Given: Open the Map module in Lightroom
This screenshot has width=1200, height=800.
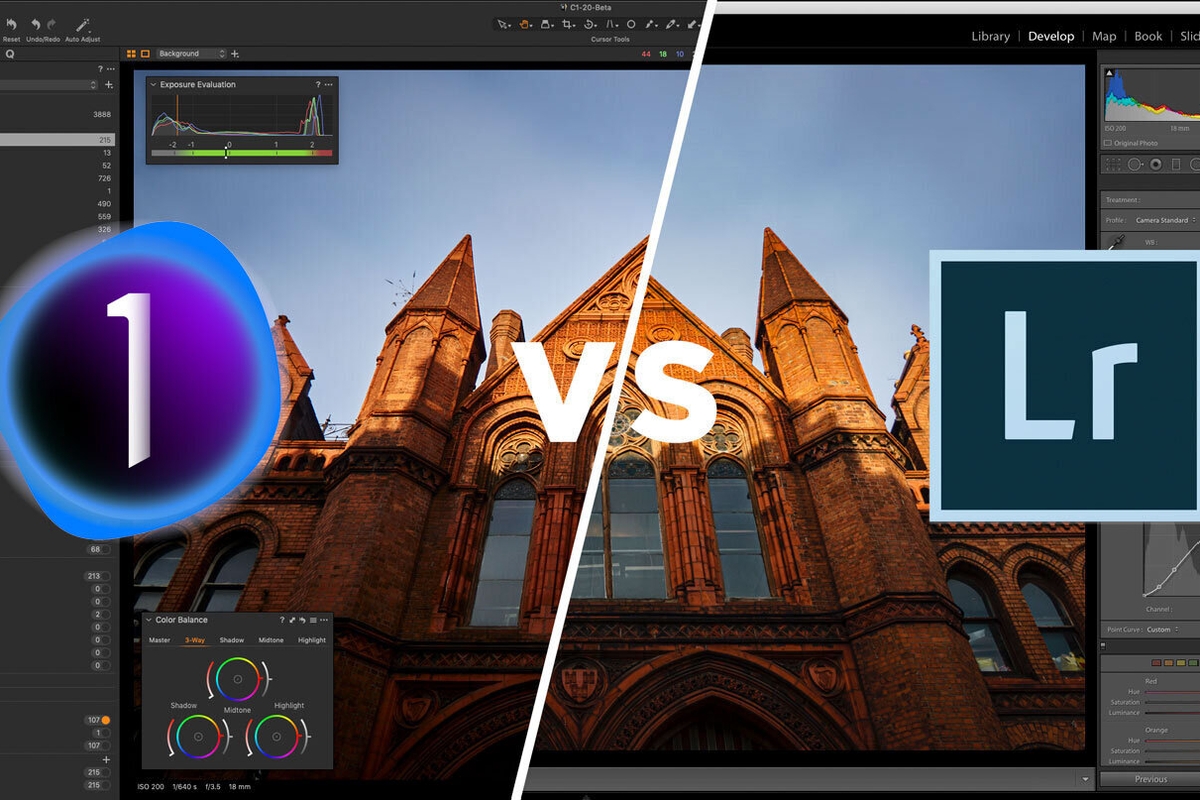Looking at the screenshot, I should pyautogui.click(x=1104, y=36).
